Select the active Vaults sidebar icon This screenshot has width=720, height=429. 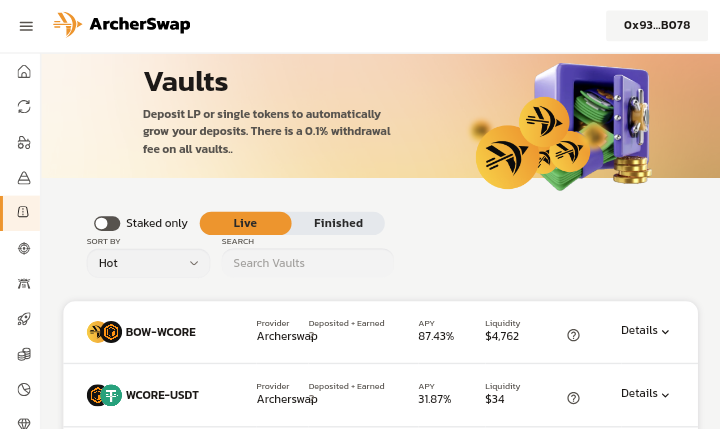(24, 212)
